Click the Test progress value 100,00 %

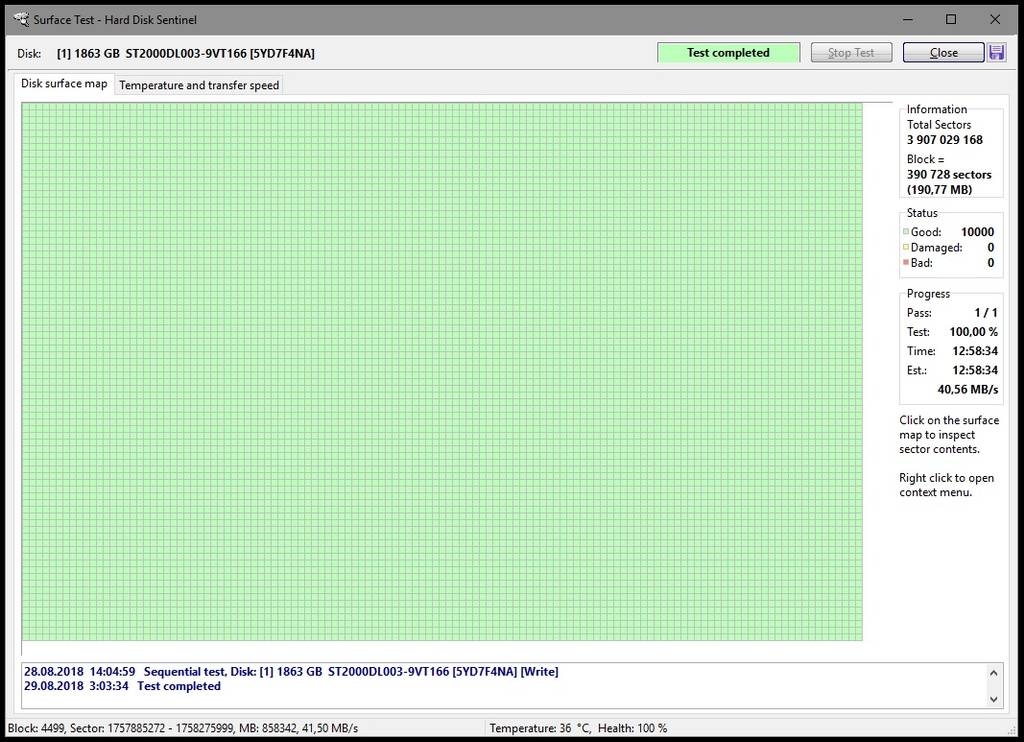(x=973, y=332)
